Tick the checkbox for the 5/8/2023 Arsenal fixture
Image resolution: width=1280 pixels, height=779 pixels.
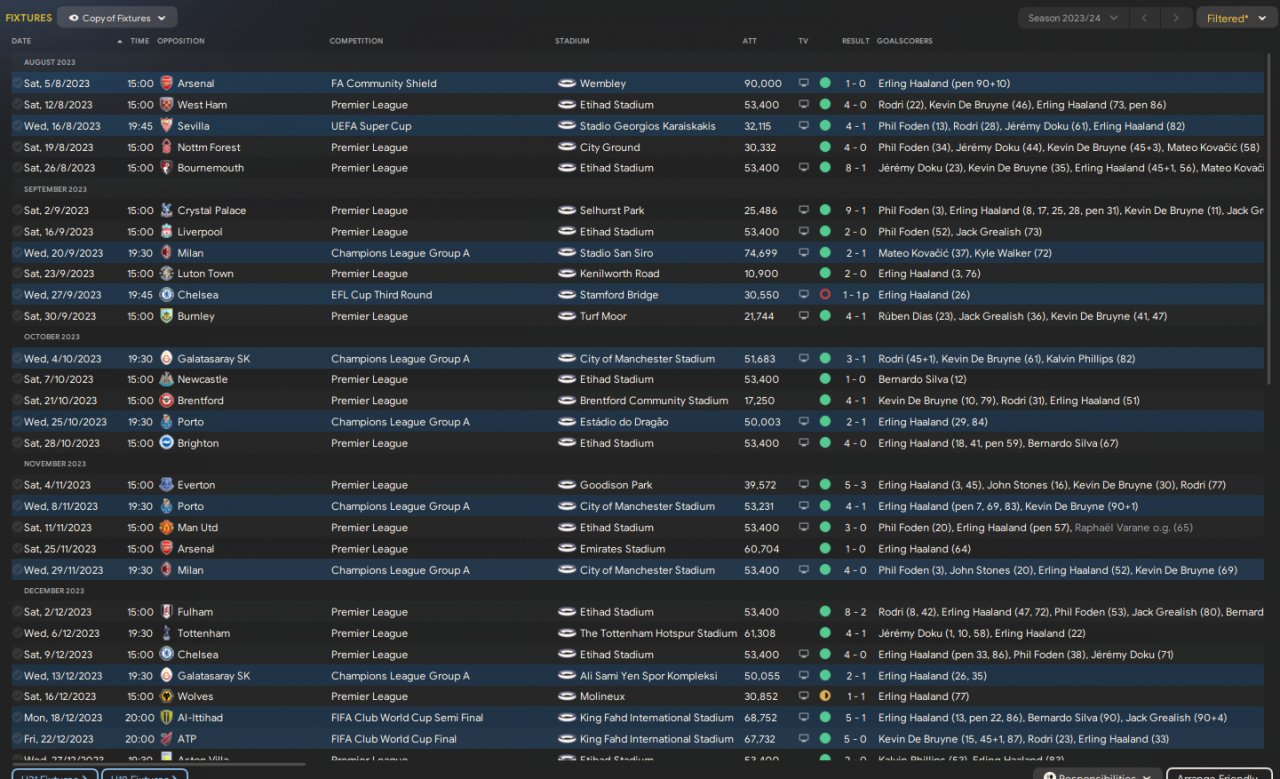pos(17,84)
